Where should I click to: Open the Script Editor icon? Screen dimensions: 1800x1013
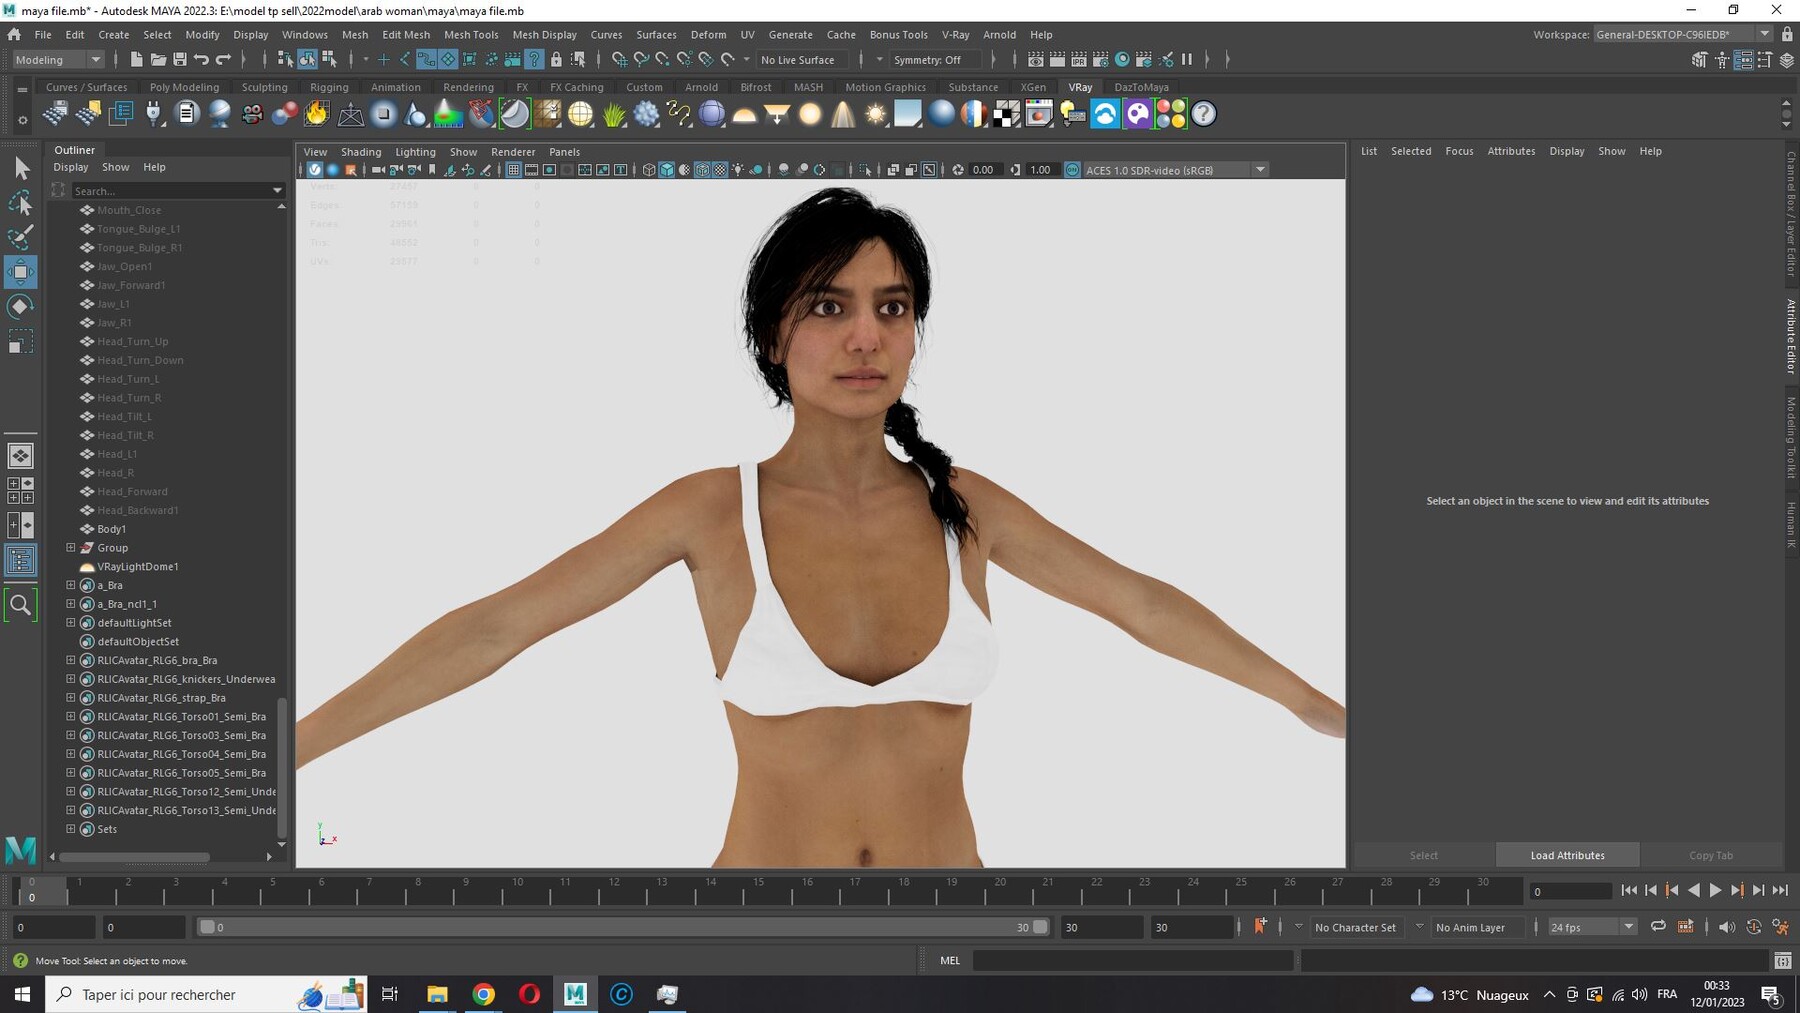pos(1782,961)
